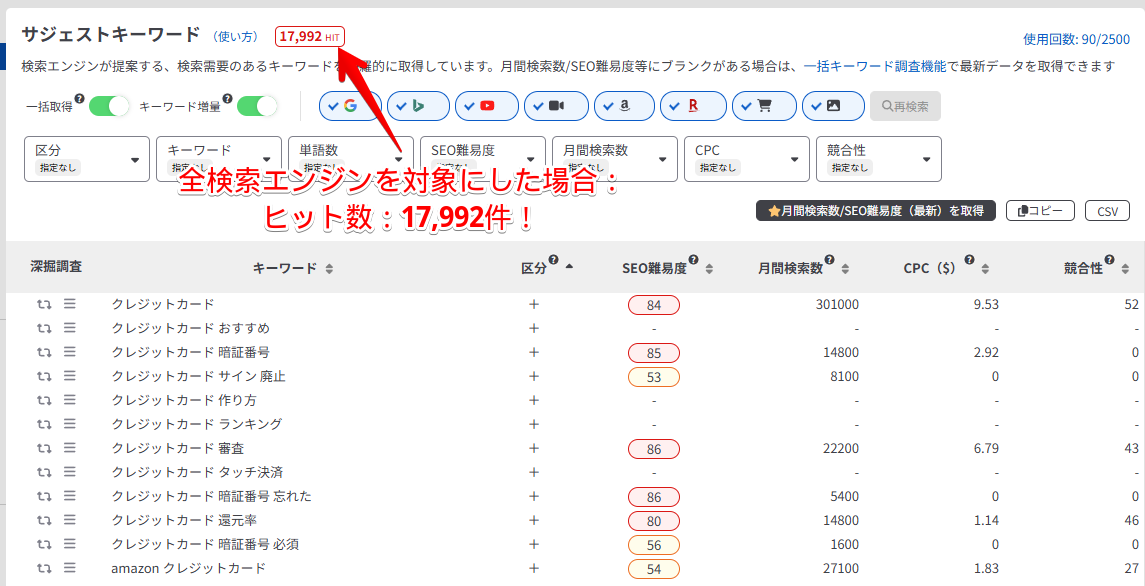Expand the SEO難易度 filter dropdown
The image size is (1145, 586).
[x=482, y=159]
